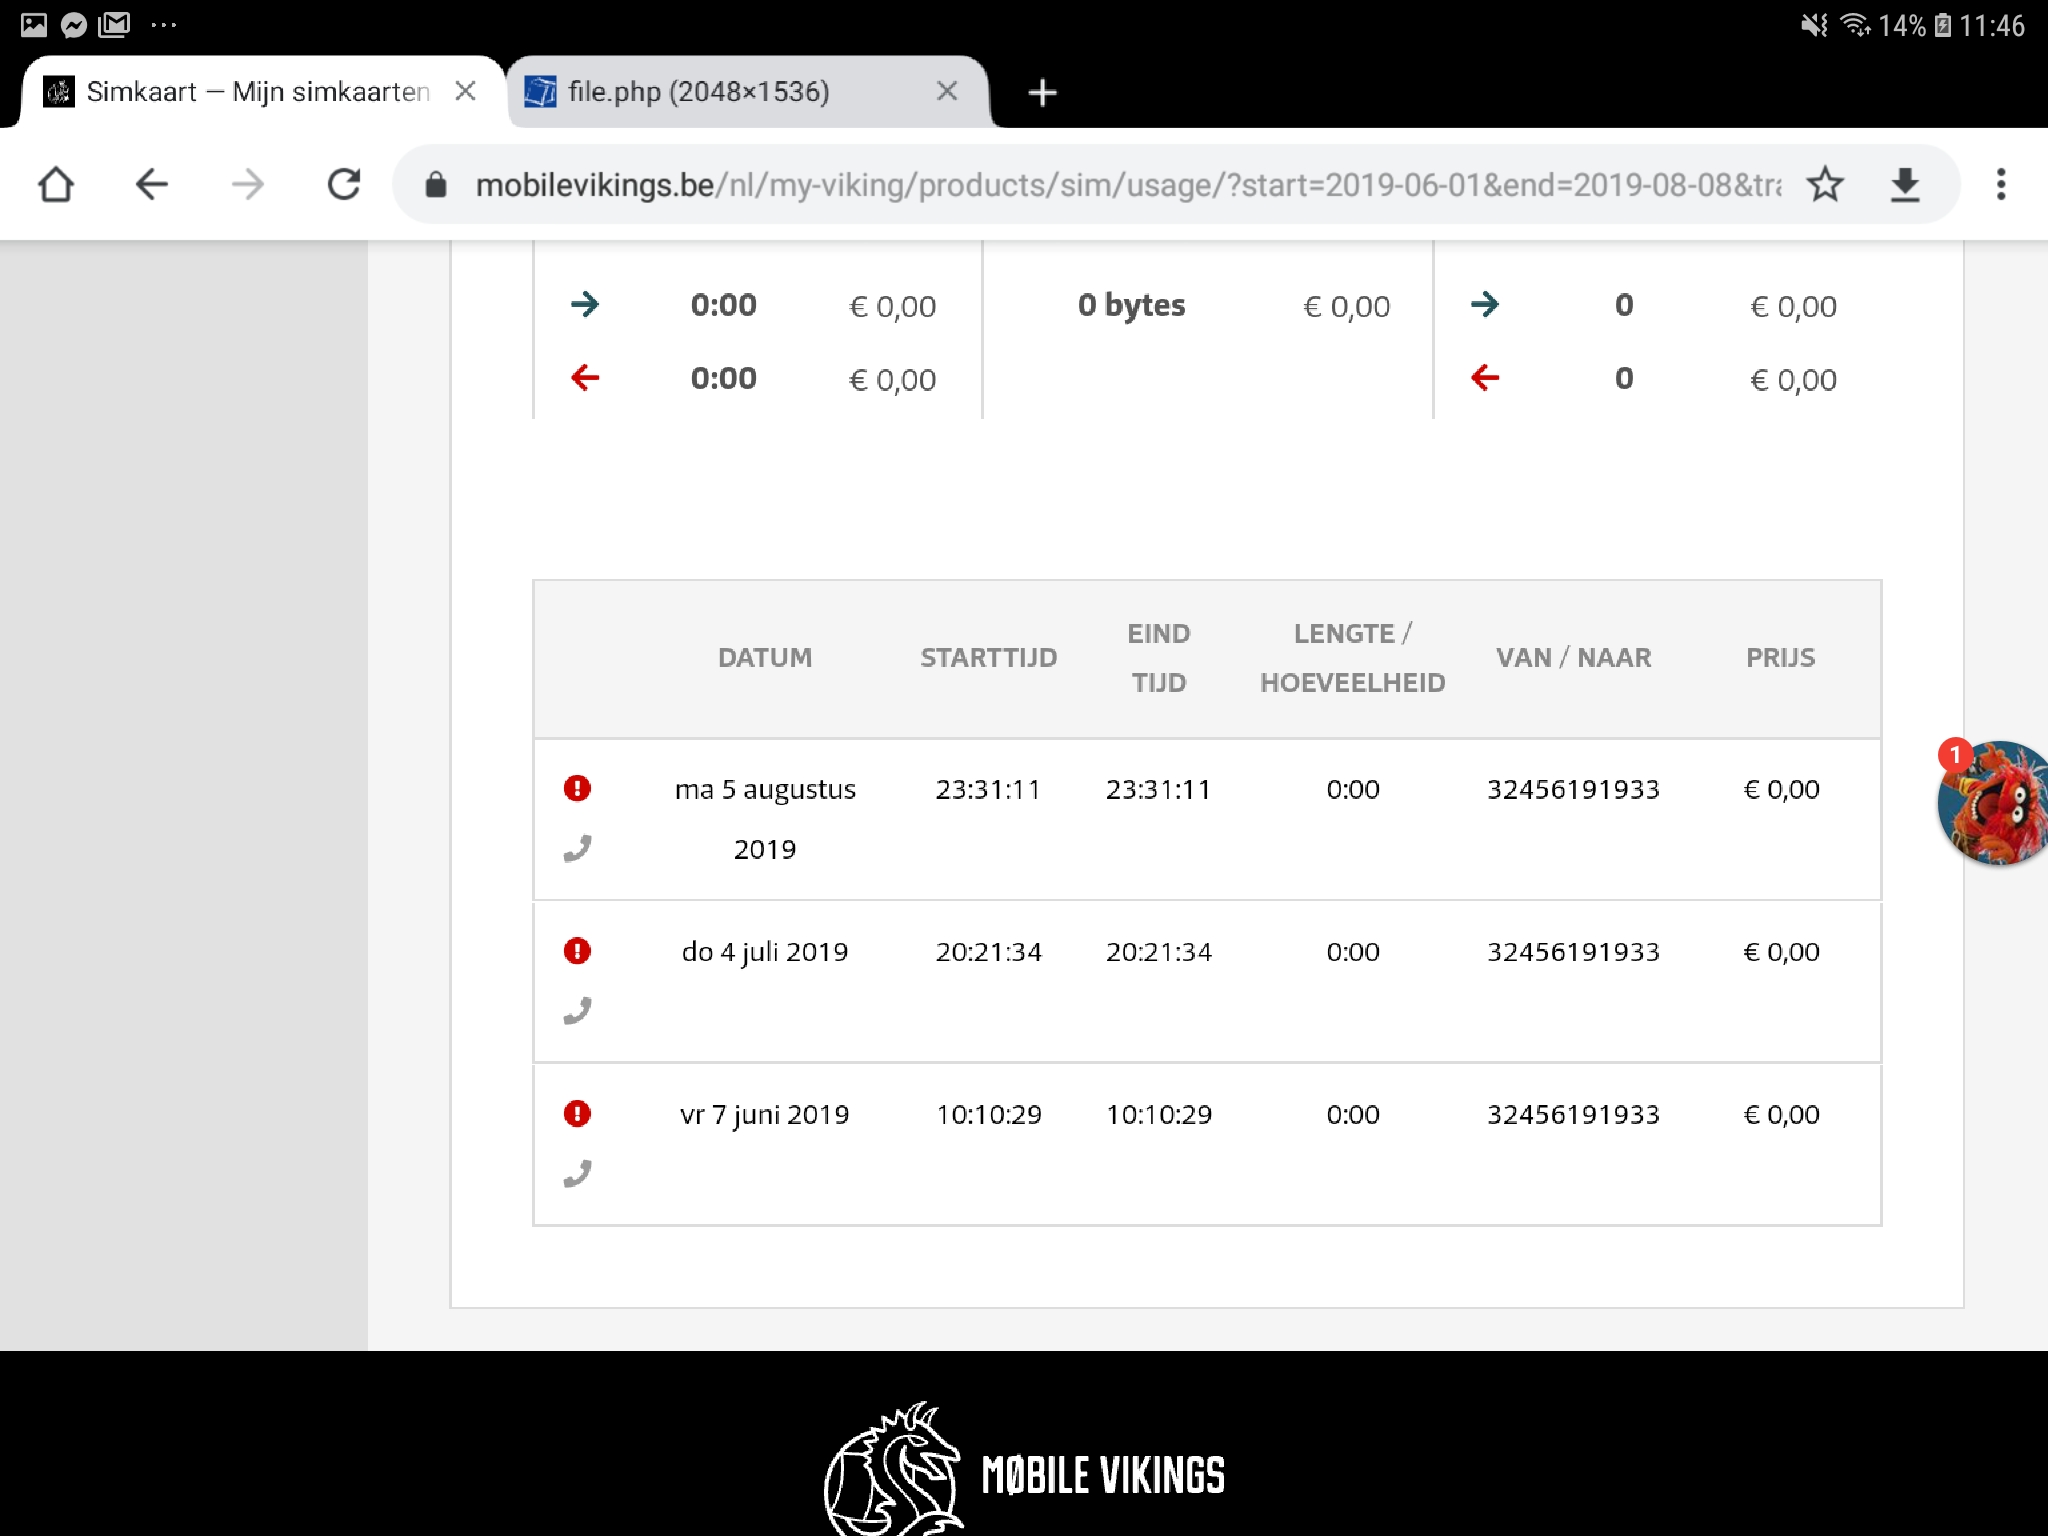Tap phone icon on 7 juni row

click(x=577, y=1174)
